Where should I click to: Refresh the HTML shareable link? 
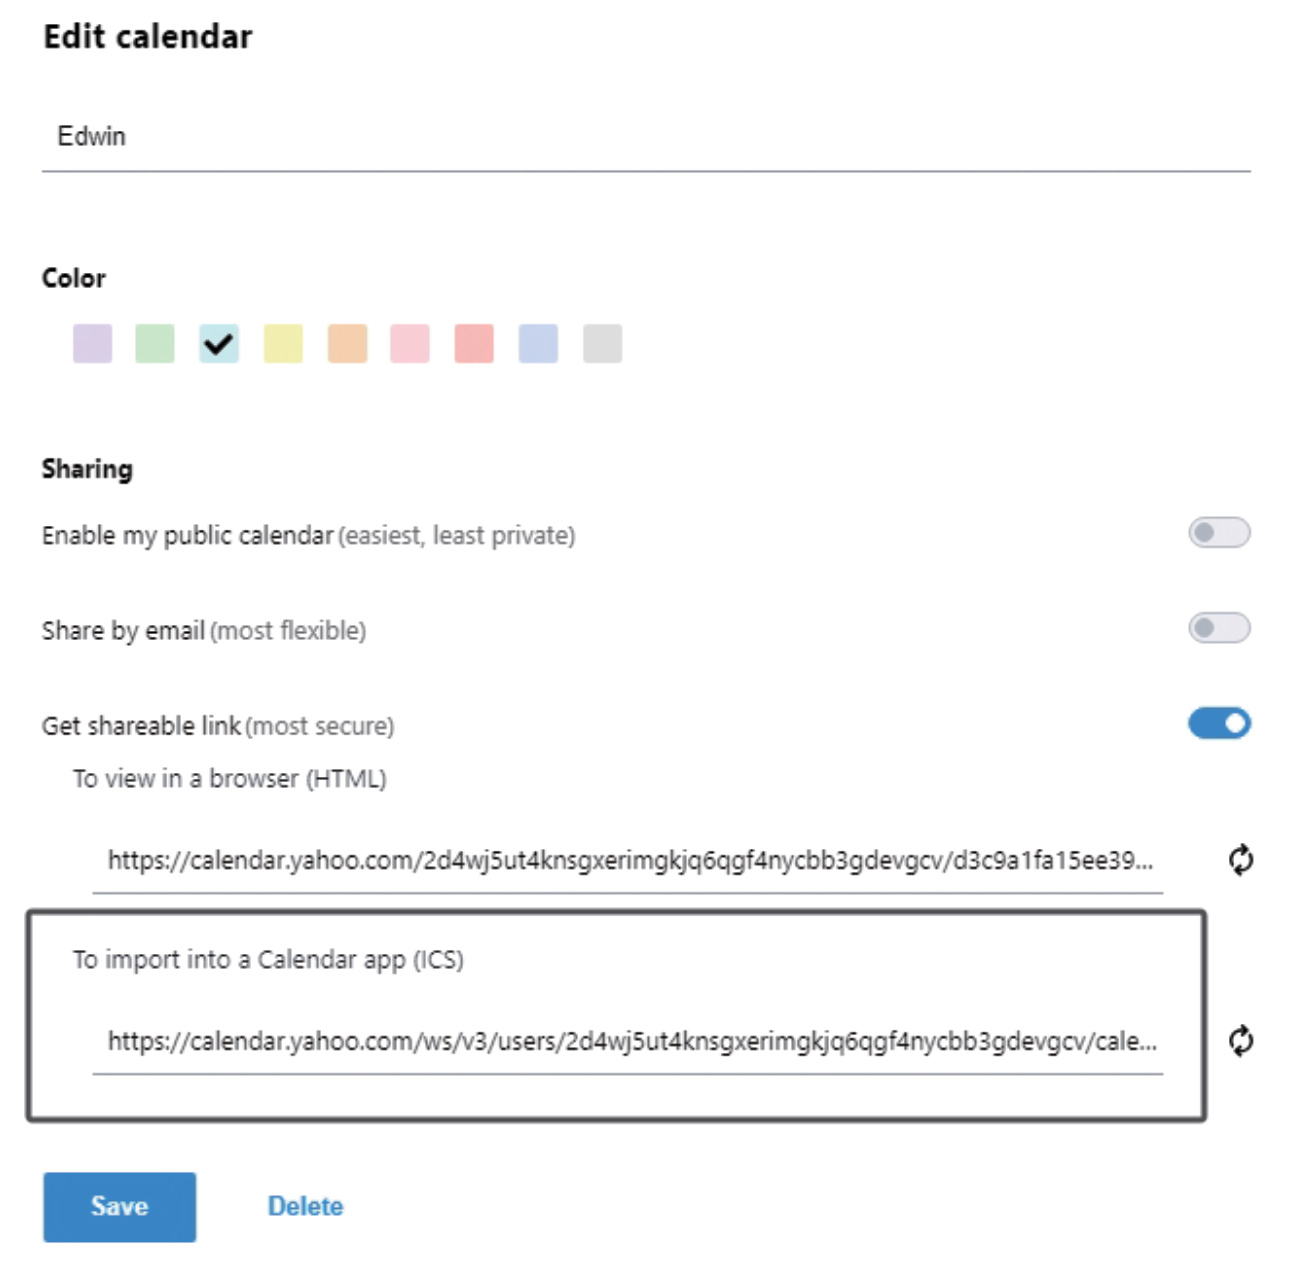(1240, 861)
